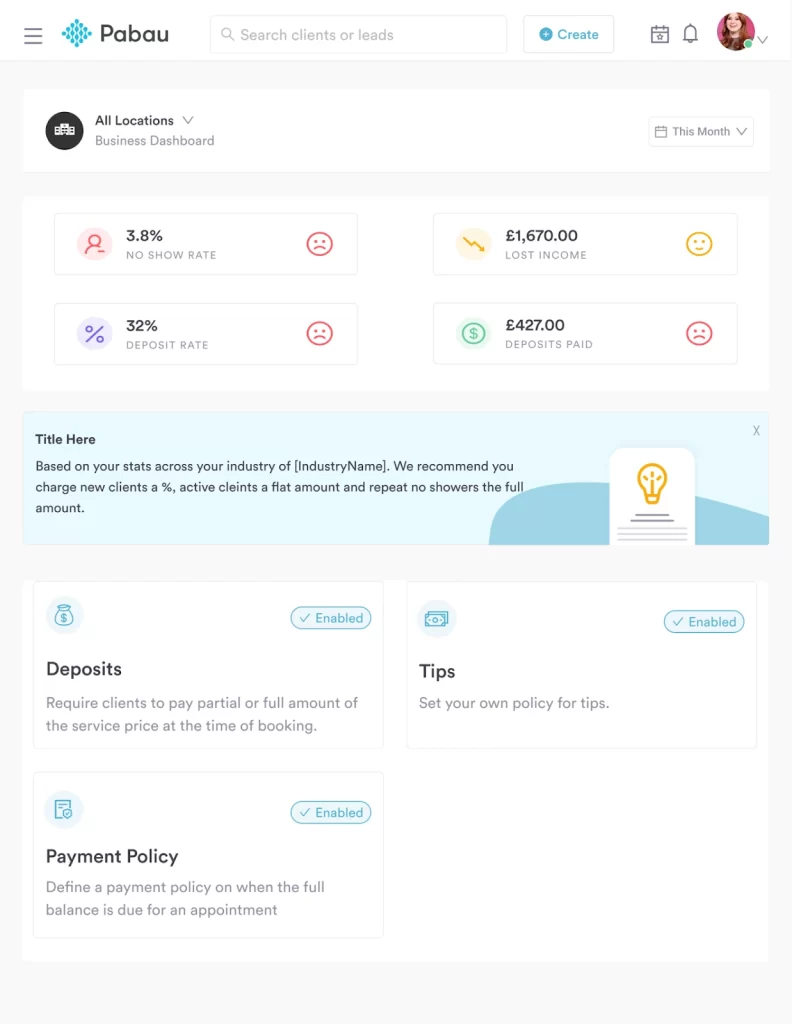The width and height of the screenshot is (792, 1024).
Task: Open the Deposits settings card
Action: tap(208, 680)
